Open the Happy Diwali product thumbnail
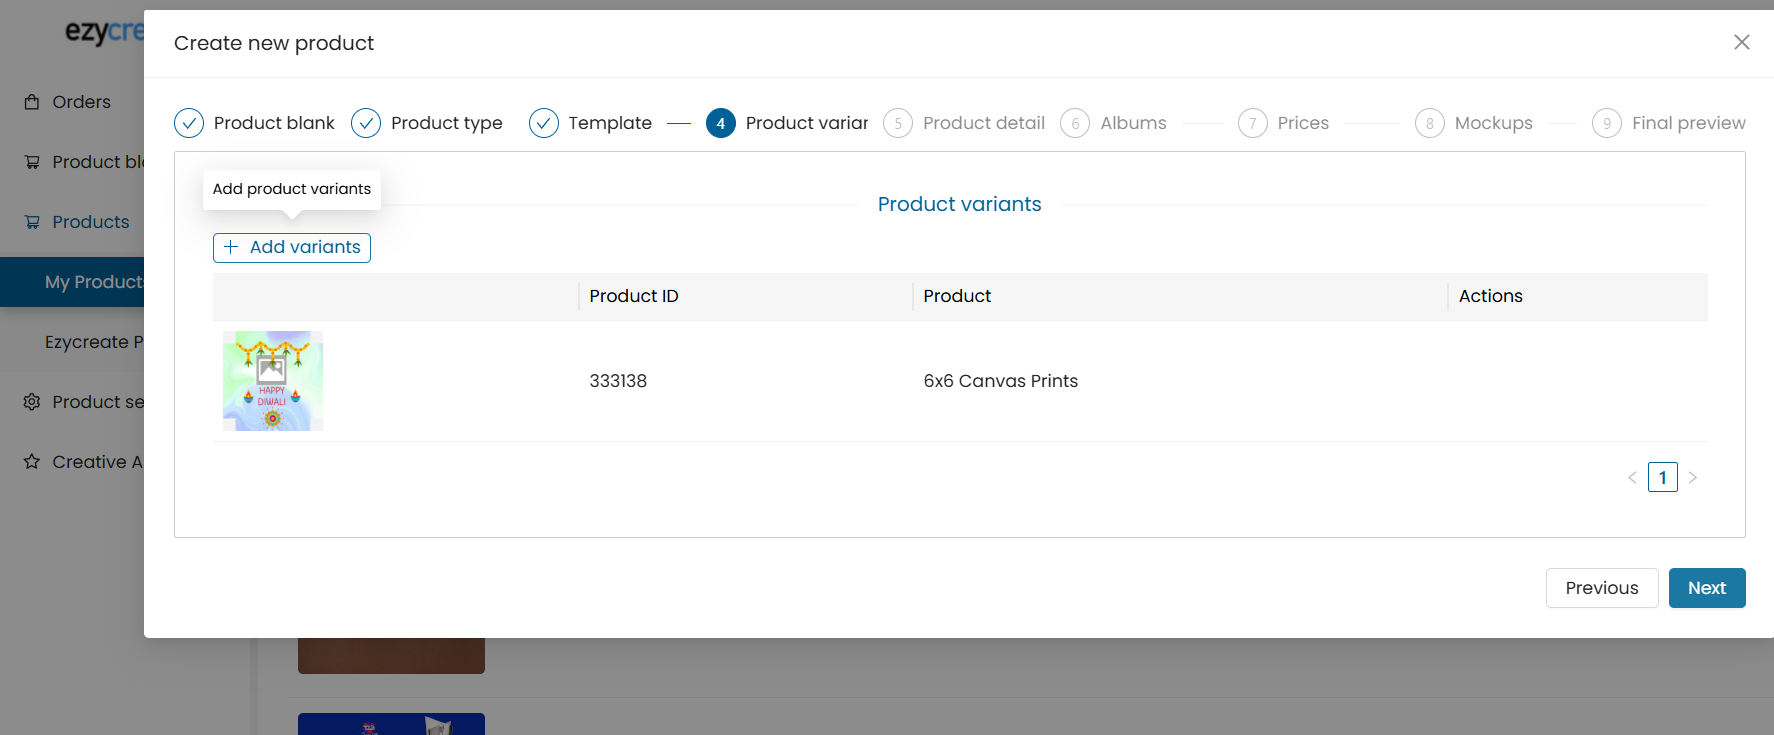 click(x=273, y=381)
